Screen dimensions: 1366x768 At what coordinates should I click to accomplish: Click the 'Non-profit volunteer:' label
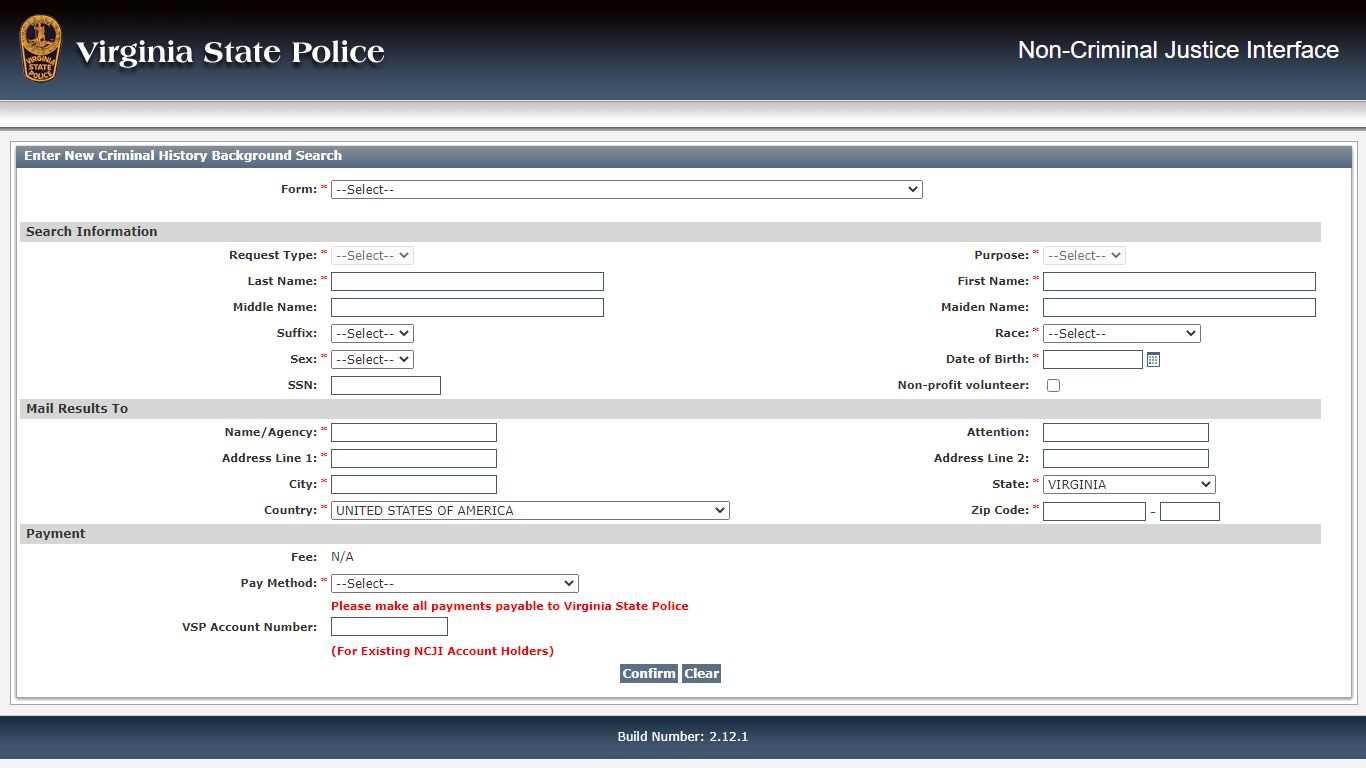tap(963, 386)
